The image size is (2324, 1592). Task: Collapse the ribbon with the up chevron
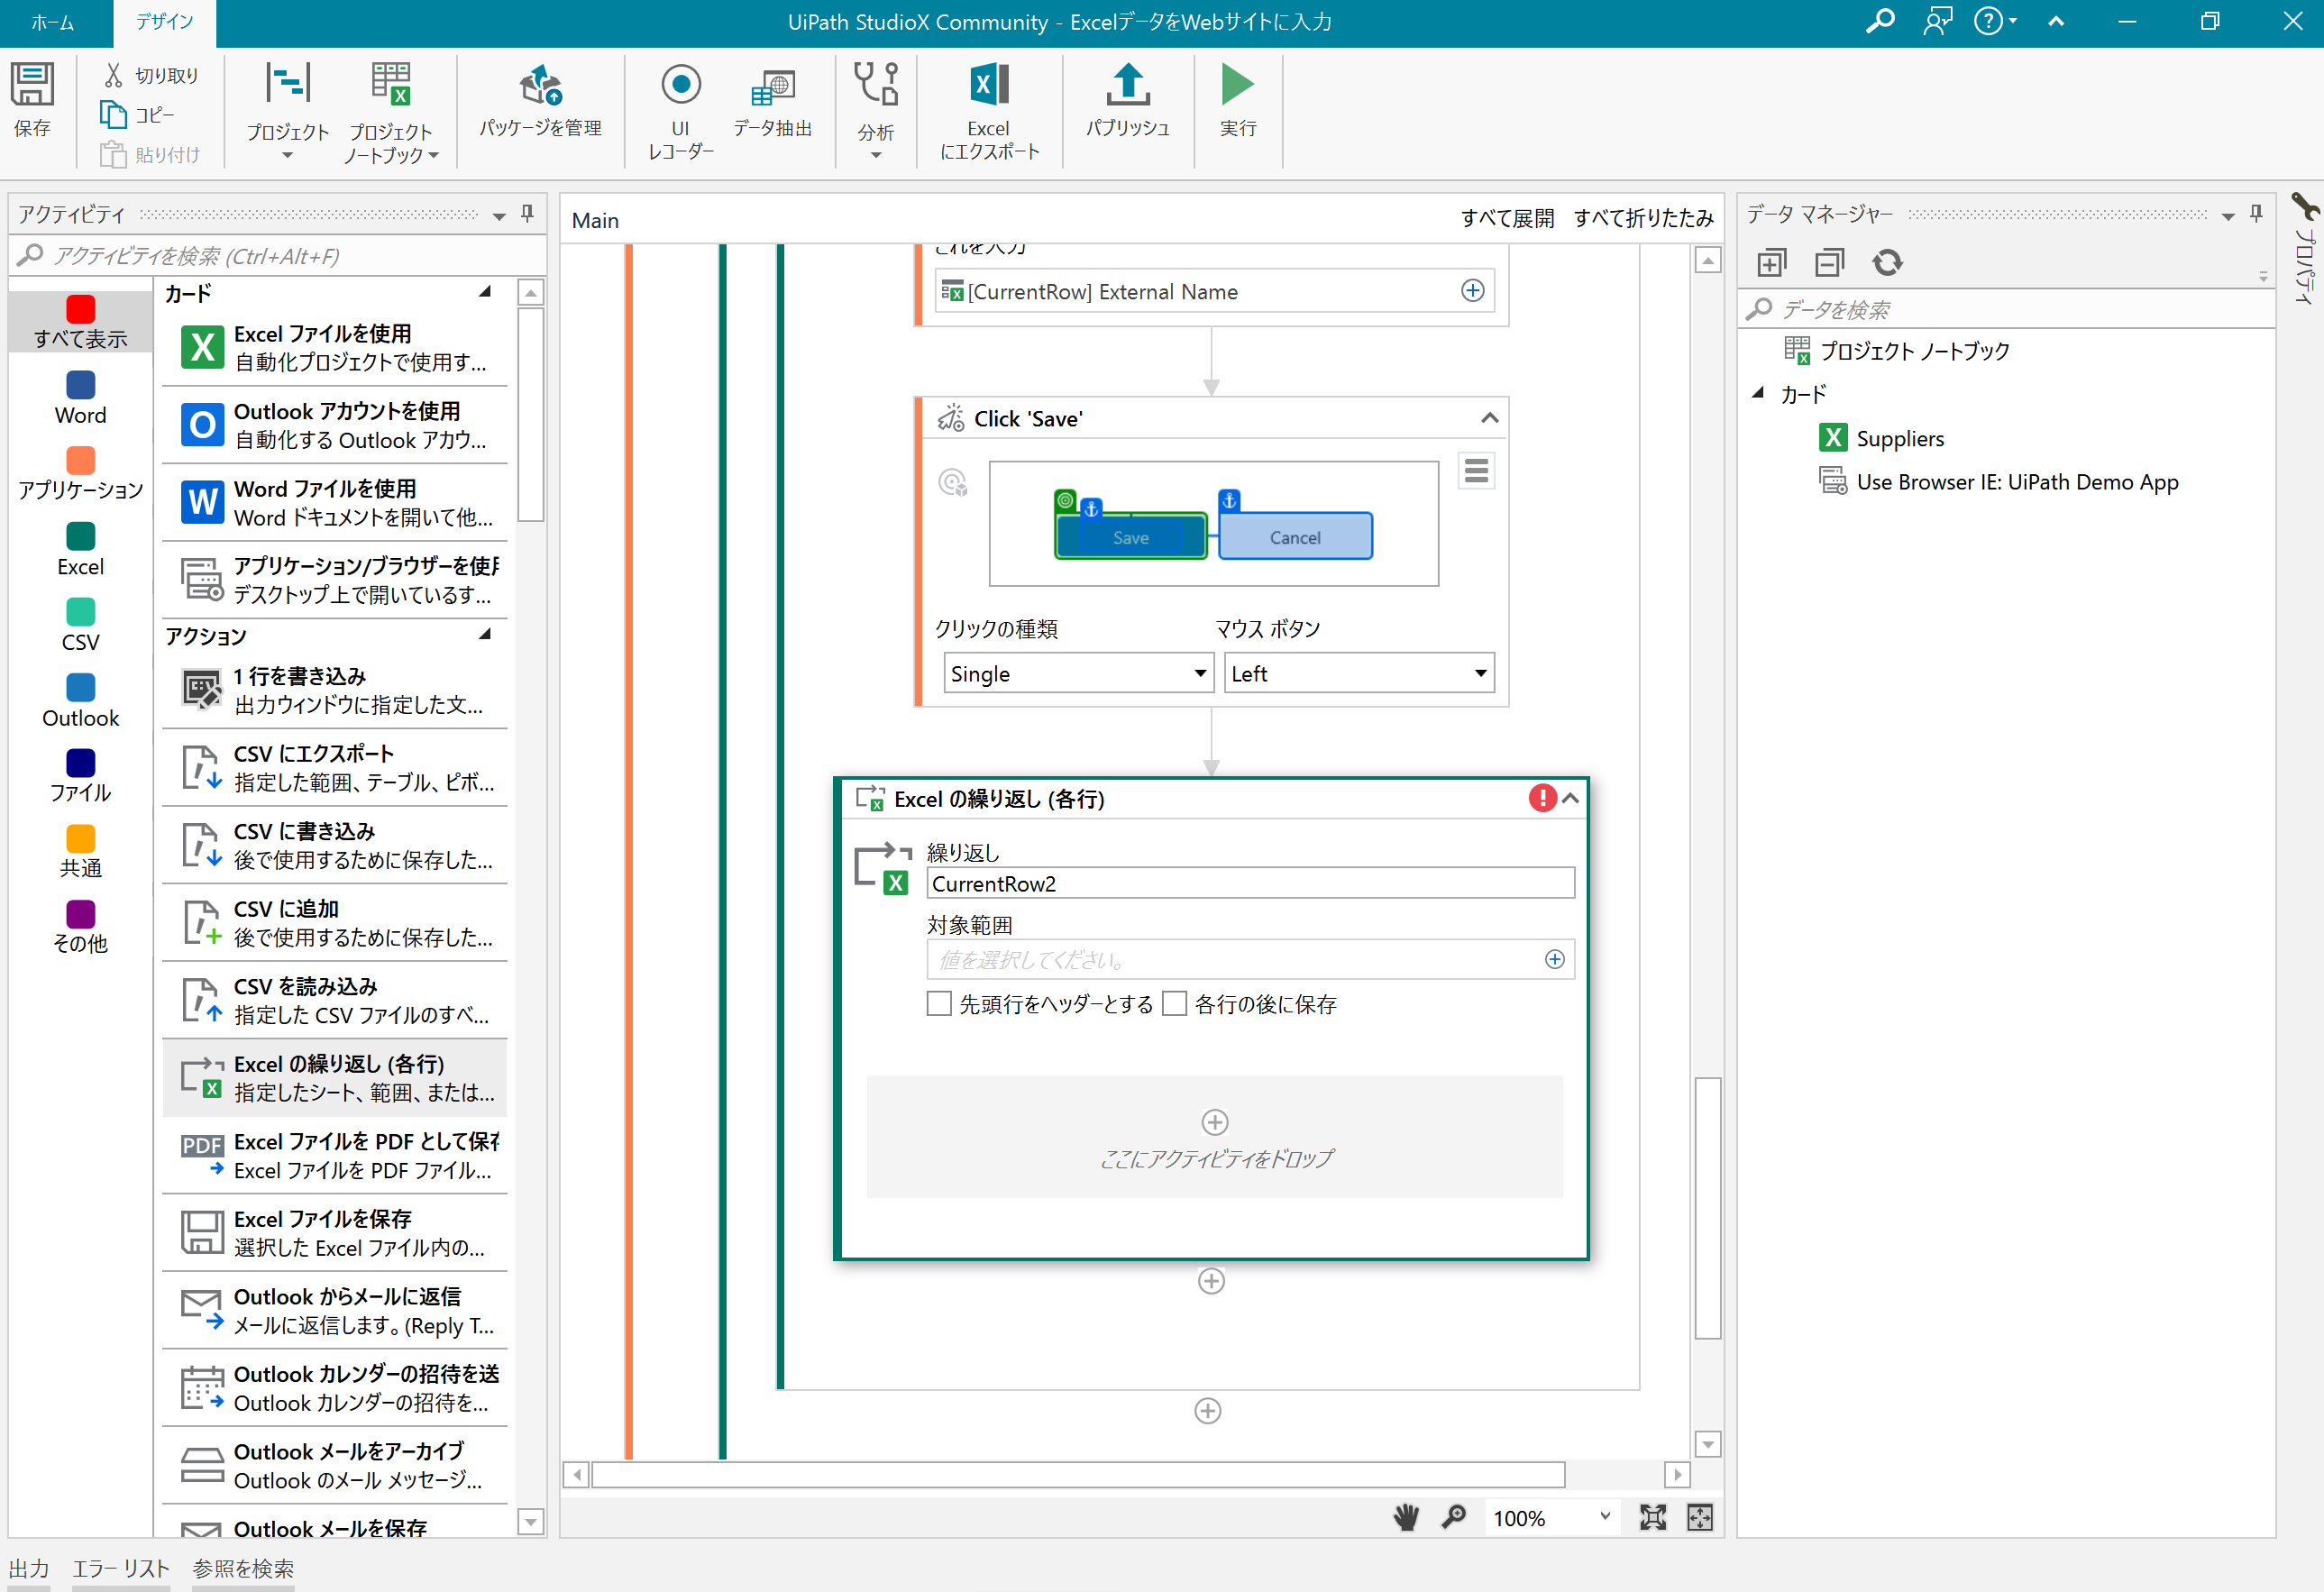tap(2056, 21)
